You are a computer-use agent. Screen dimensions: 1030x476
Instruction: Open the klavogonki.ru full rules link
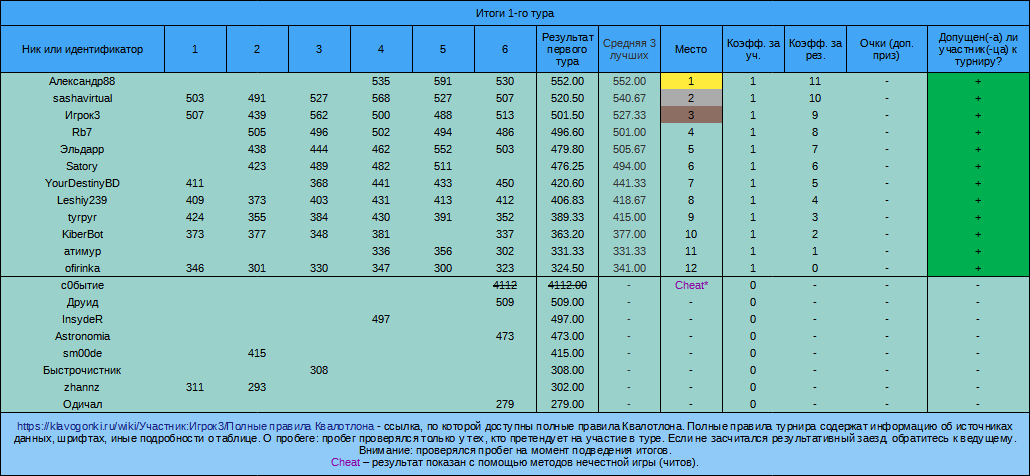coord(196,425)
